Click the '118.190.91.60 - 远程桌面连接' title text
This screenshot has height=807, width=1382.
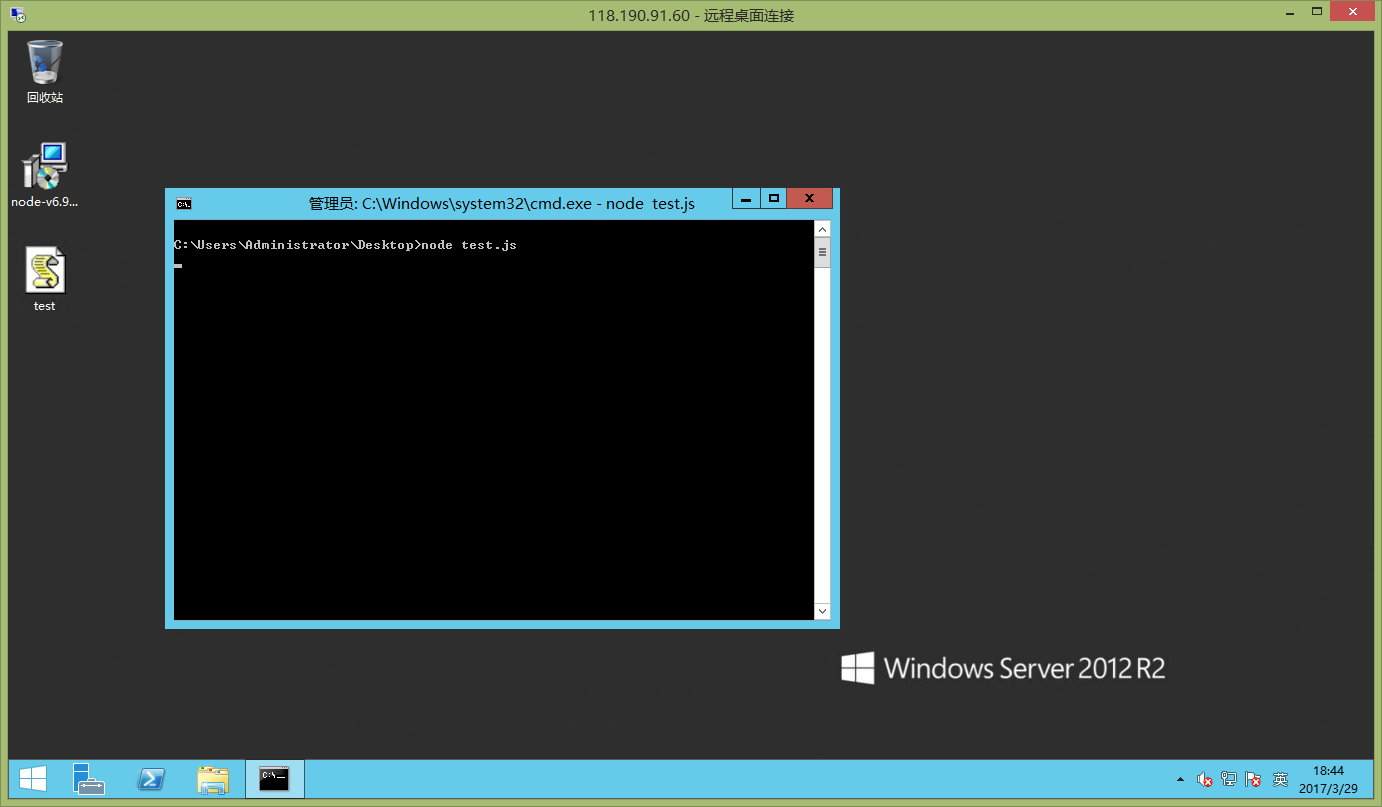click(x=691, y=15)
